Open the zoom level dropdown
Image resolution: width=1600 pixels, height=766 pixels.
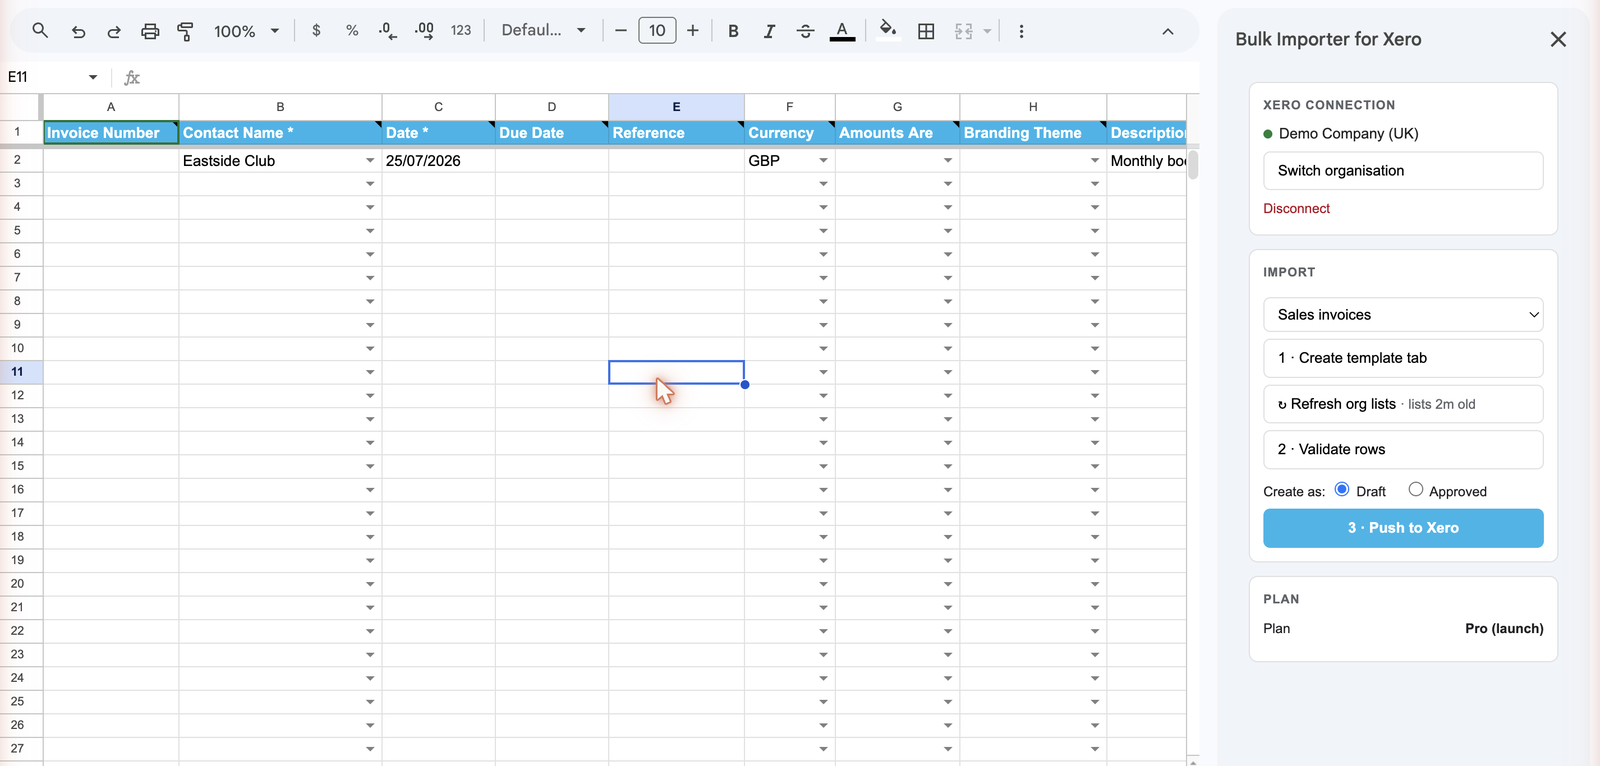[246, 31]
